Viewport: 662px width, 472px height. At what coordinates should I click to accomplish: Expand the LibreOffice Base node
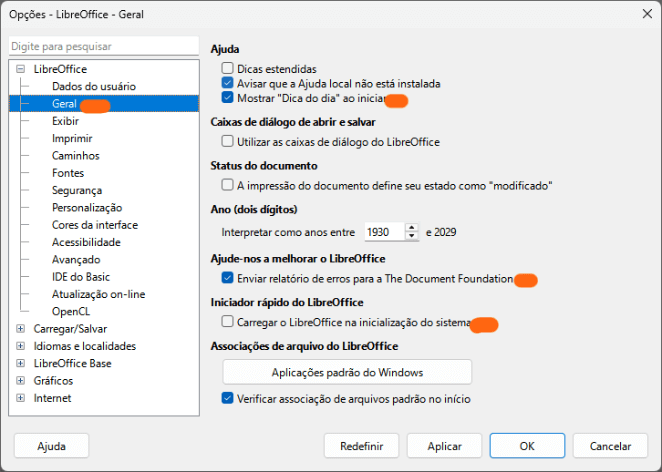[20, 363]
